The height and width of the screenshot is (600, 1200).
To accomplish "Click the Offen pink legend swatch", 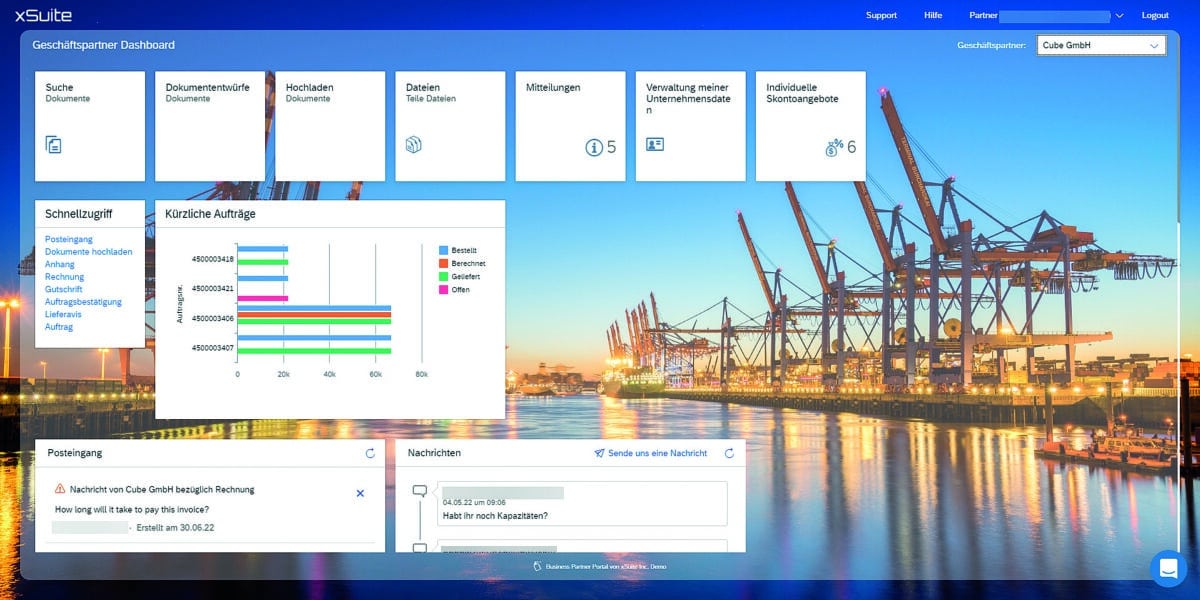I will point(444,290).
